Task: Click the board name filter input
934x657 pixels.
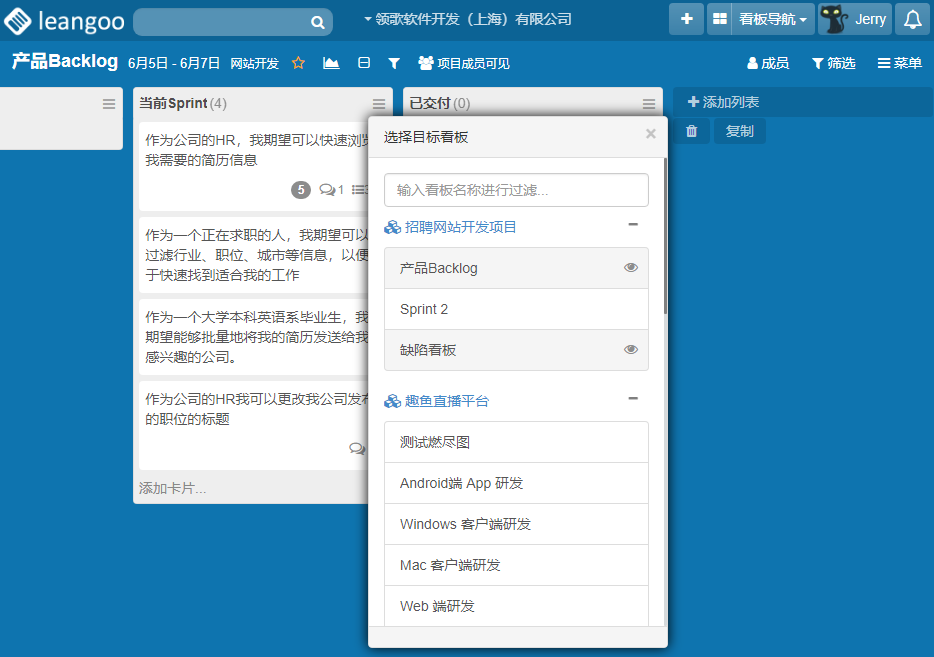Action: coord(516,190)
